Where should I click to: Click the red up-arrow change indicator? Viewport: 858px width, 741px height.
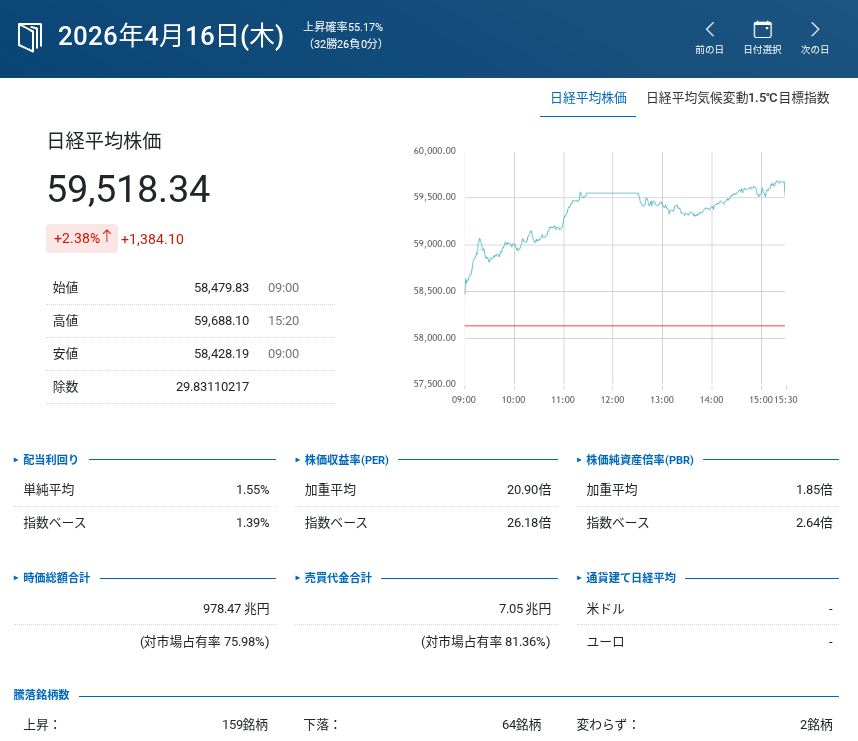(107, 237)
